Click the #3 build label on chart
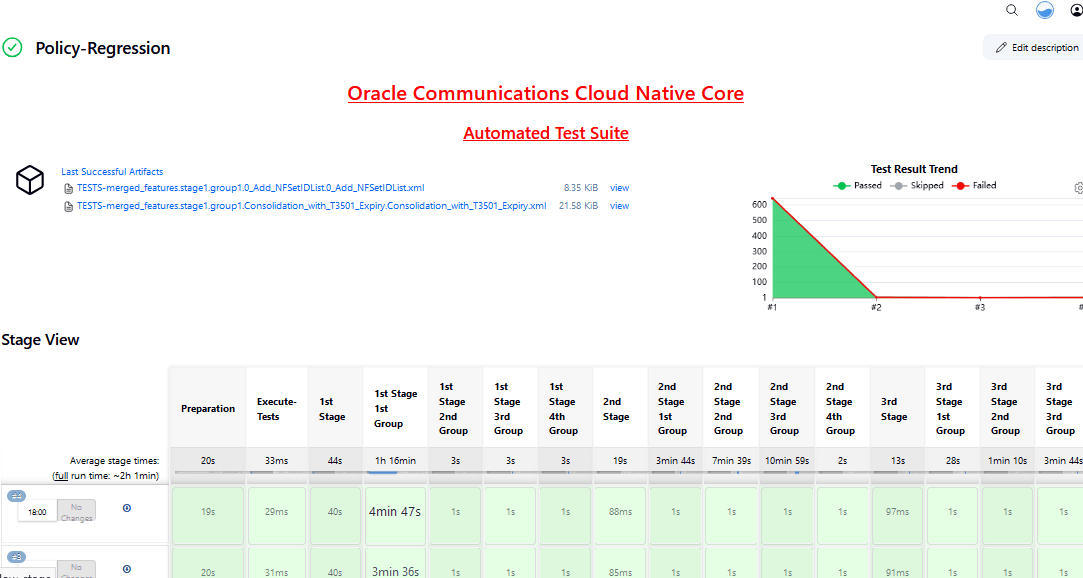 (x=979, y=307)
